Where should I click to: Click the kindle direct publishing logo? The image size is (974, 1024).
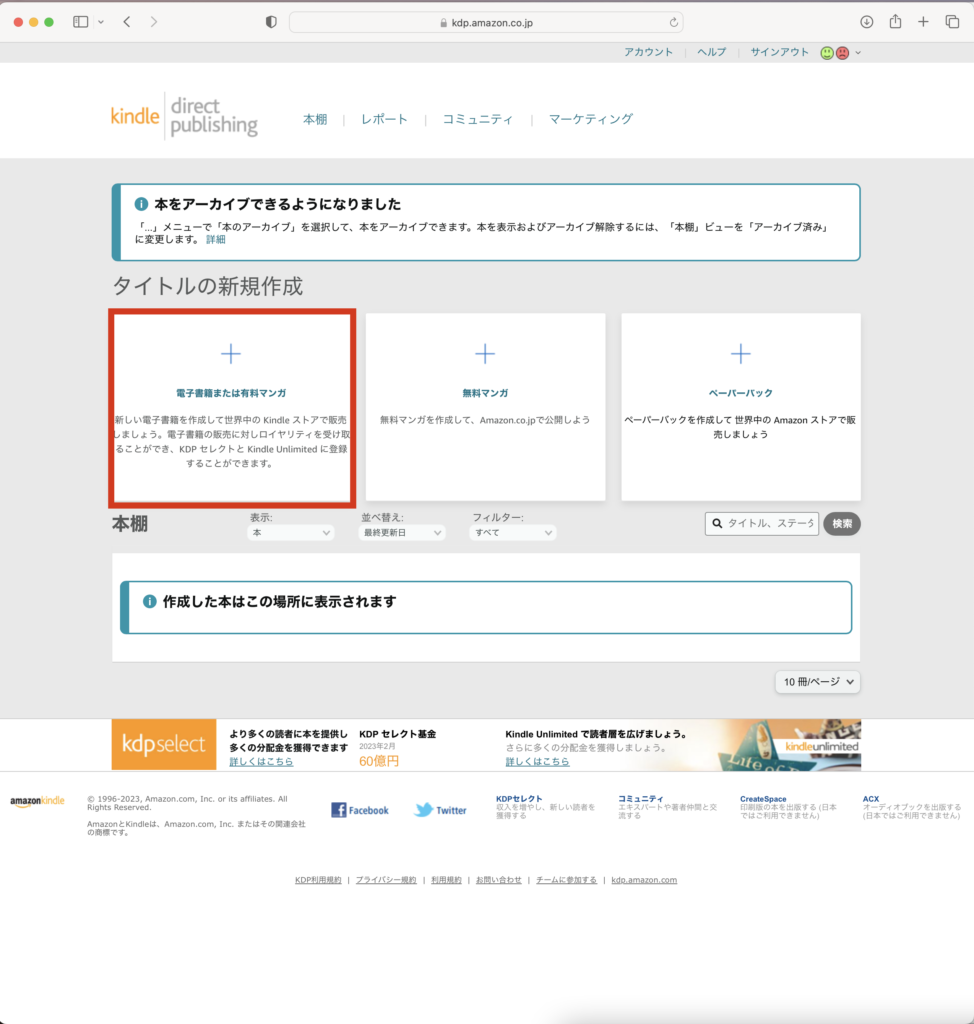[x=184, y=118]
